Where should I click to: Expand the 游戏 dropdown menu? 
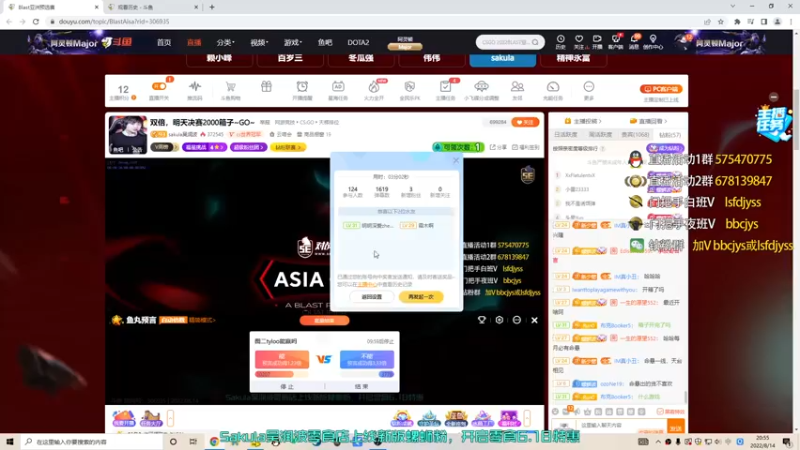(x=293, y=42)
